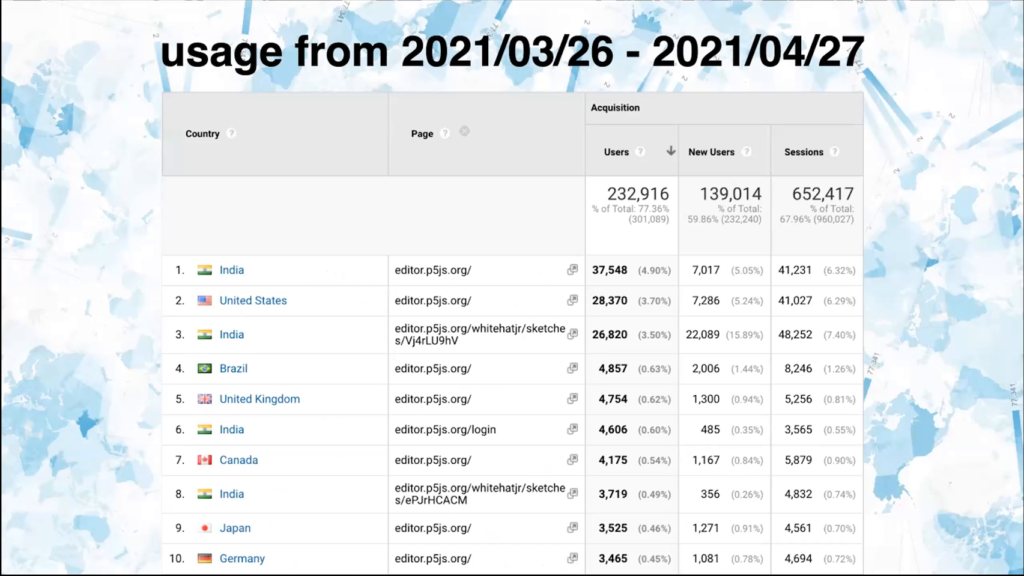Toggle the sort arrow on Users column
The height and width of the screenshot is (576, 1024).
point(671,151)
